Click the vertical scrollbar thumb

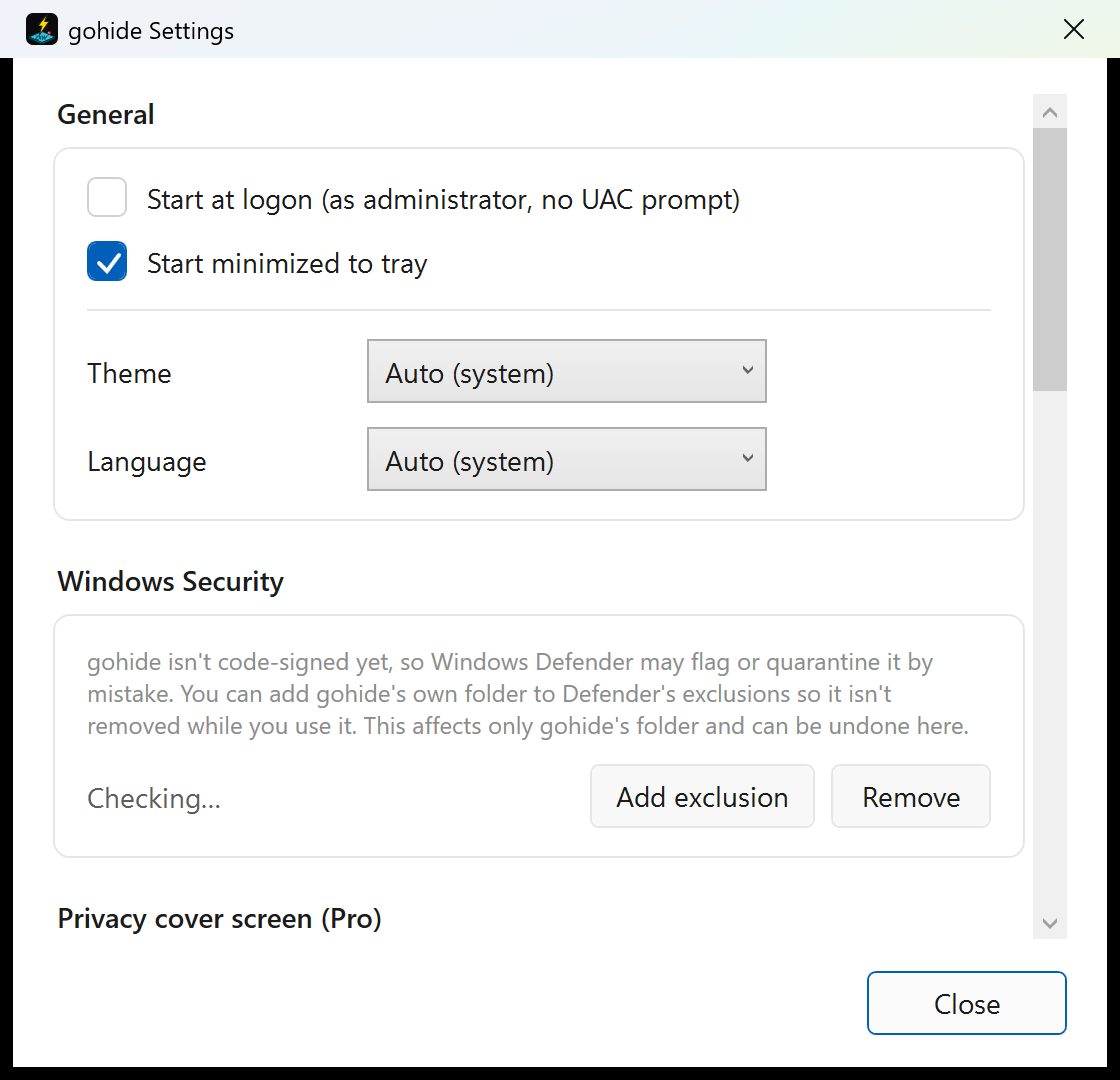tap(1049, 260)
